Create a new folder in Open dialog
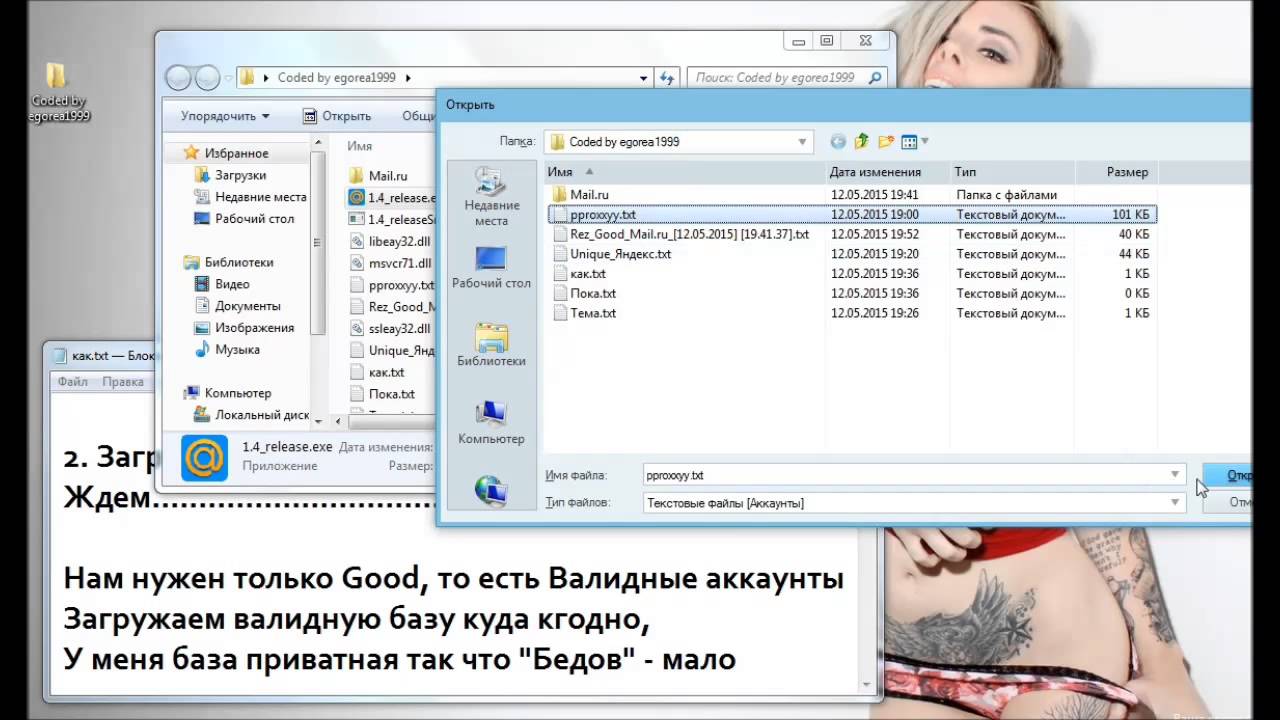1280x720 pixels. 885,142
